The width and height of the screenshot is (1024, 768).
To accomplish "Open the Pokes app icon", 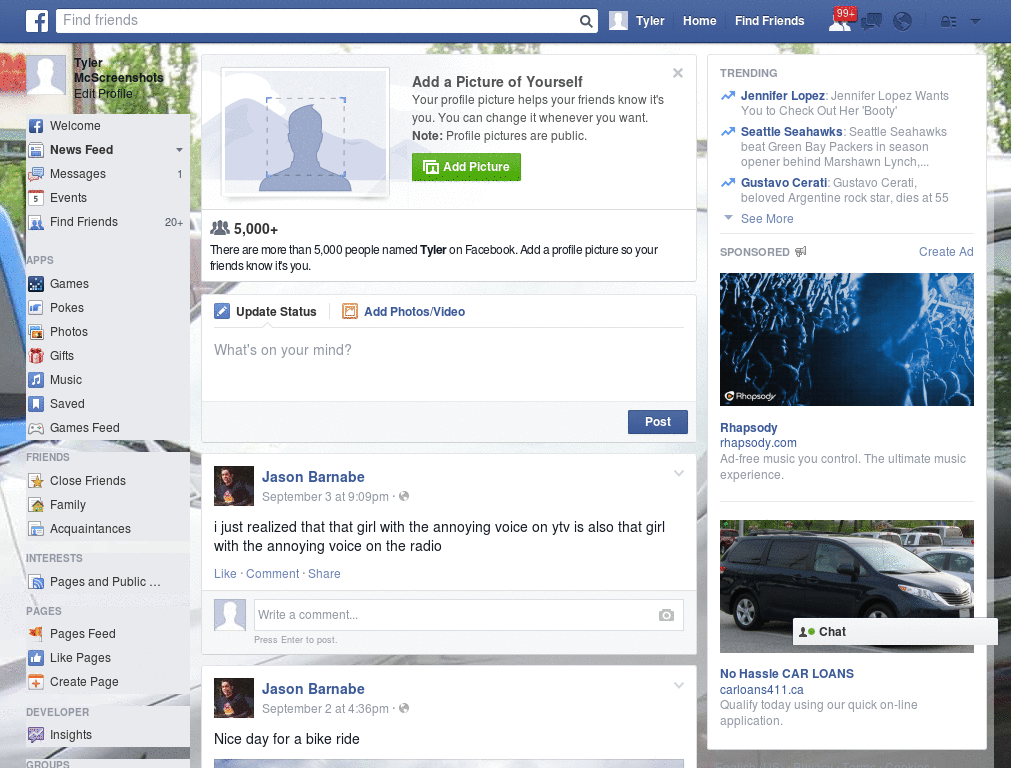I will pyautogui.click(x=36, y=308).
